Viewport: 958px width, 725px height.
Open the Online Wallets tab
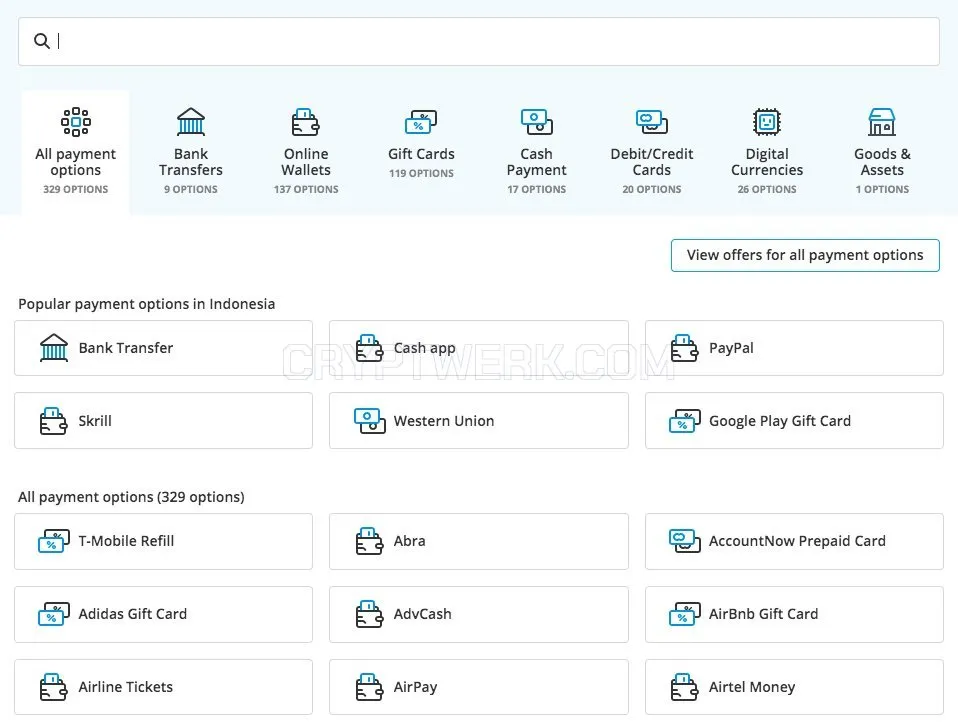(306, 152)
